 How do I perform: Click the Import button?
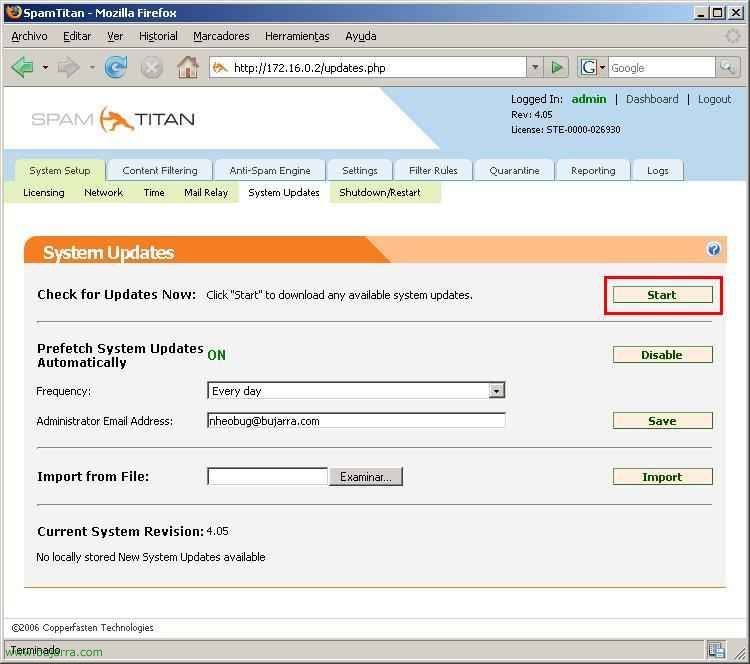662,476
